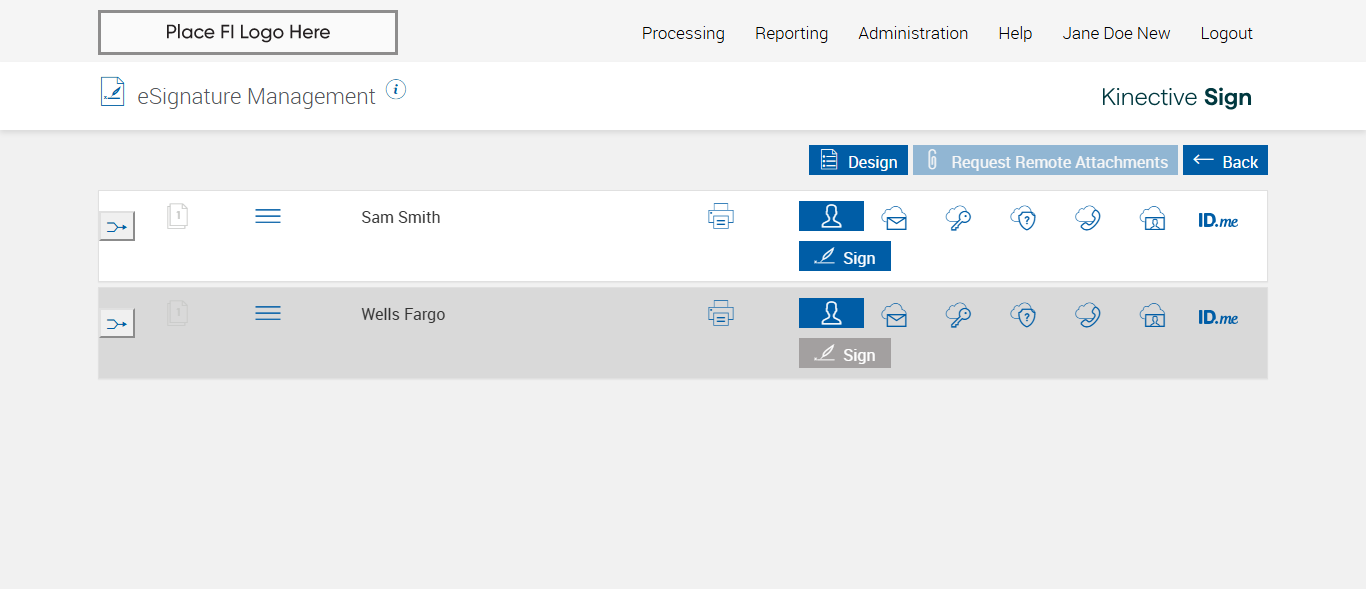1366x589 pixels.
Task: Click ID.me verification for Sam Smith
Action: coord(1218,220)
